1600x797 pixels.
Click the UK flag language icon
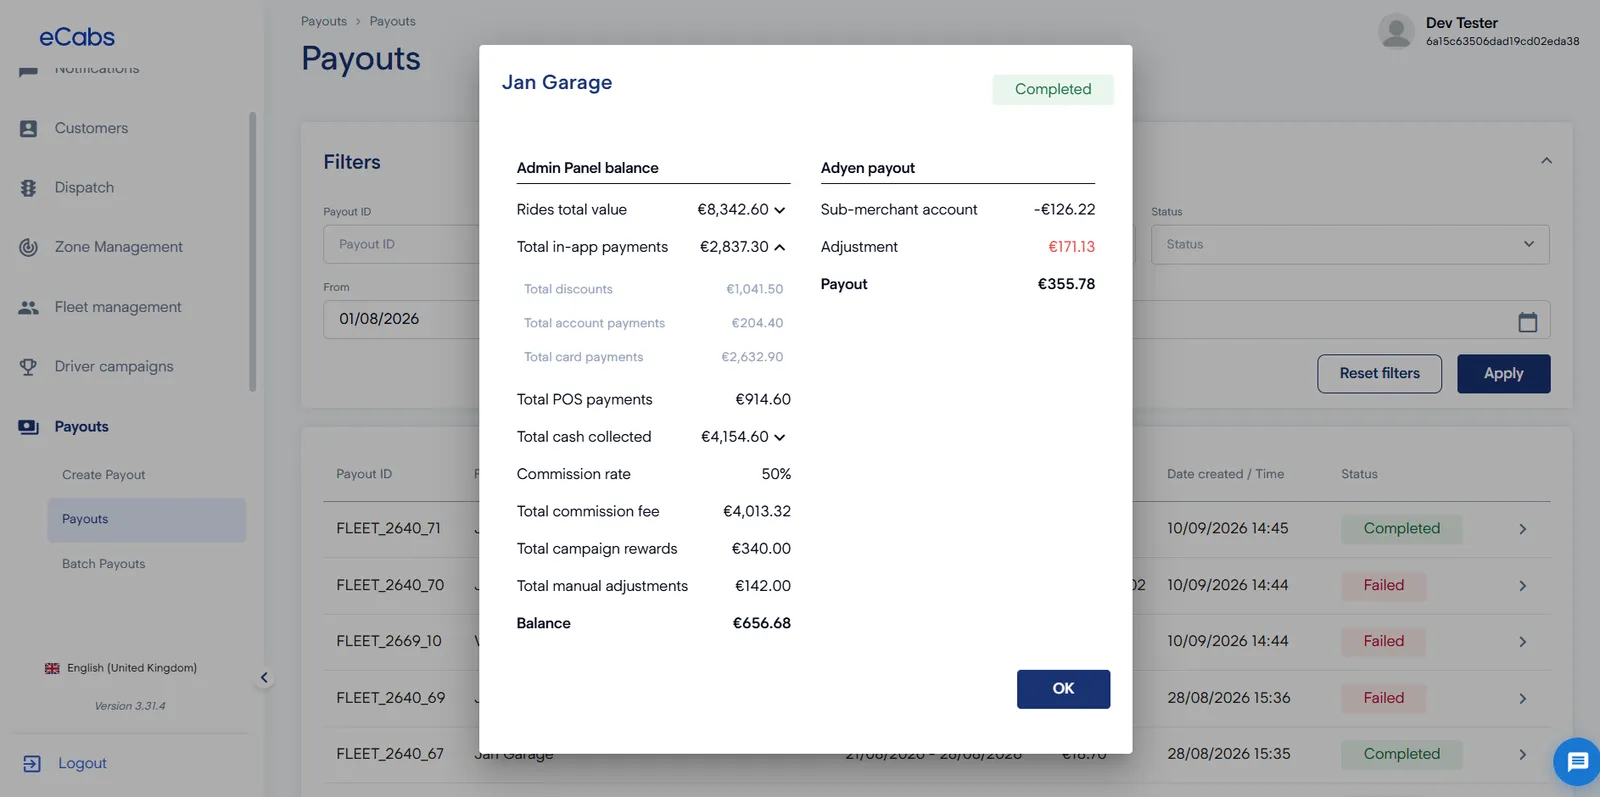52,668
